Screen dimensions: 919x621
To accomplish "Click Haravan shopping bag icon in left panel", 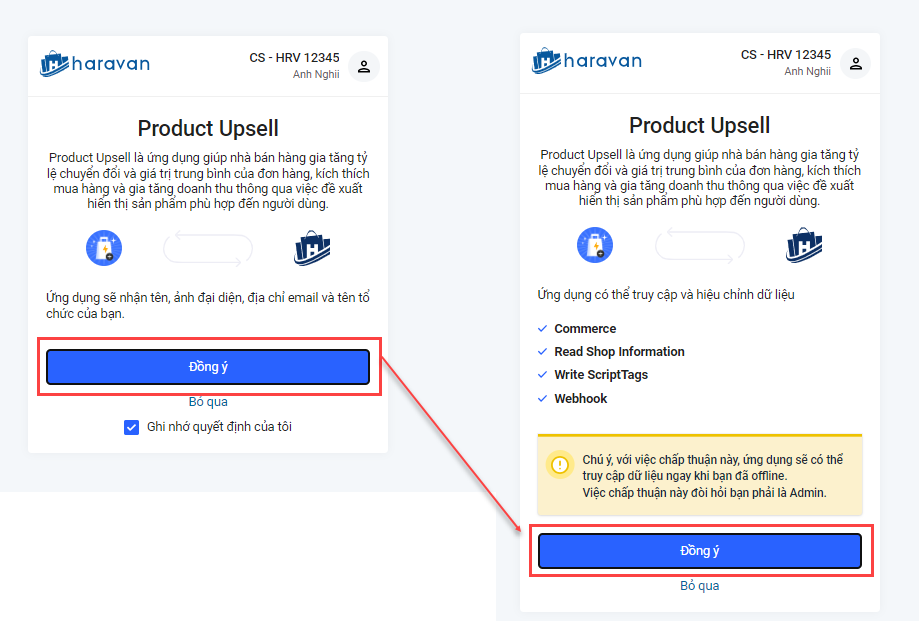I will [x=312, y=248].
